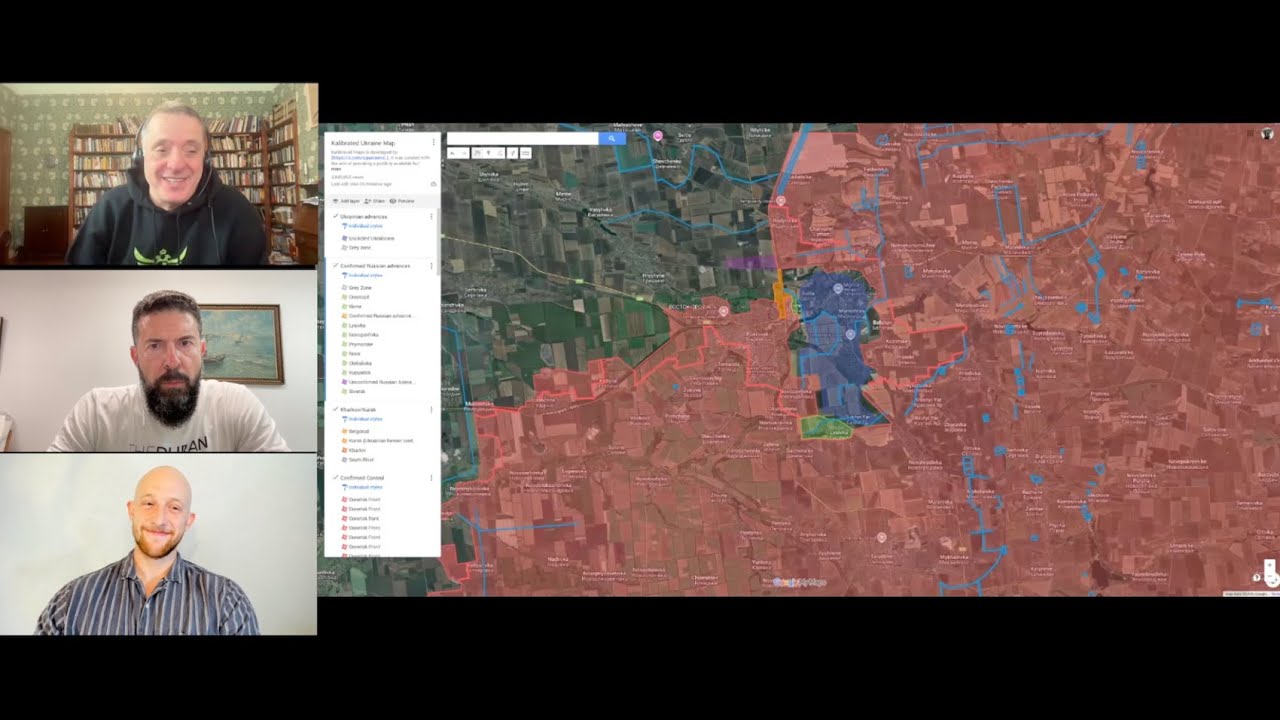Open the Confirmed Control layer options menu
Viewport: 1280px width, 720px height.
[x=431, y=478]
